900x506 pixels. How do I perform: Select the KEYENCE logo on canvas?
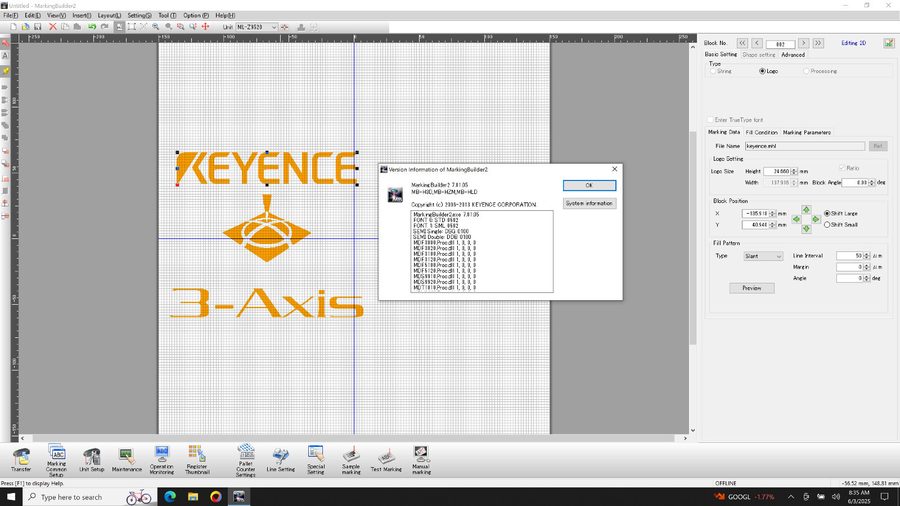[x=267, y=168]
